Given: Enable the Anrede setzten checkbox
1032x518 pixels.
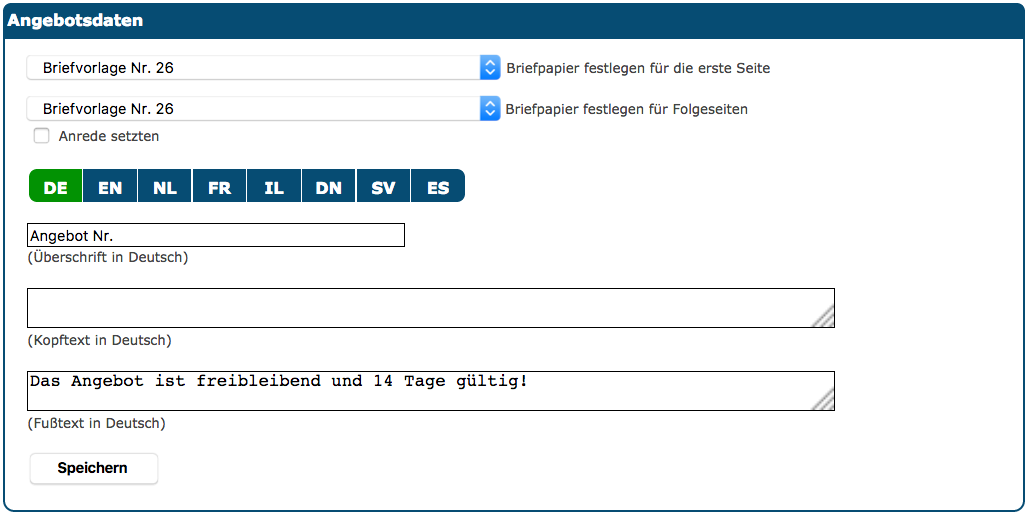Looking at the screenshot, I should (x=42, y=136).
